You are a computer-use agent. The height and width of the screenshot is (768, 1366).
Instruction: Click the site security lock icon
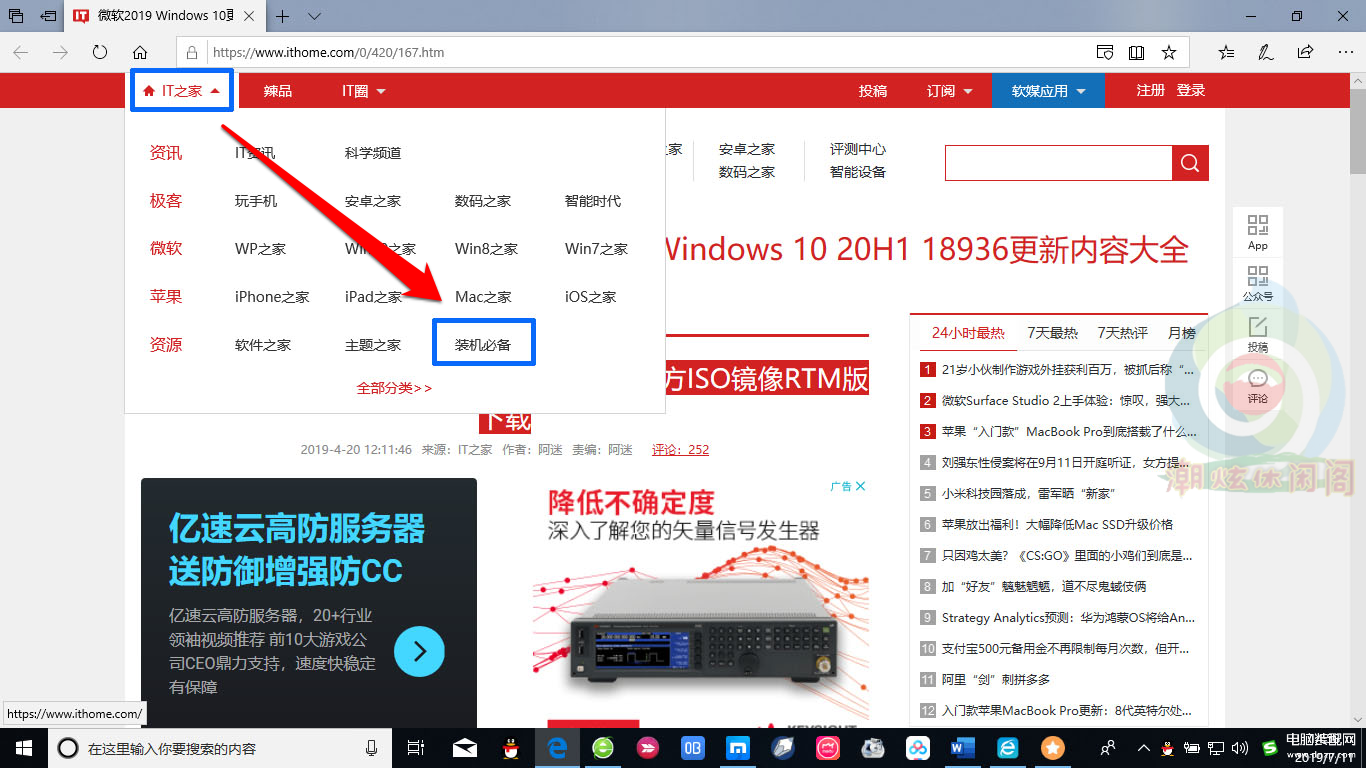[193, 52]
